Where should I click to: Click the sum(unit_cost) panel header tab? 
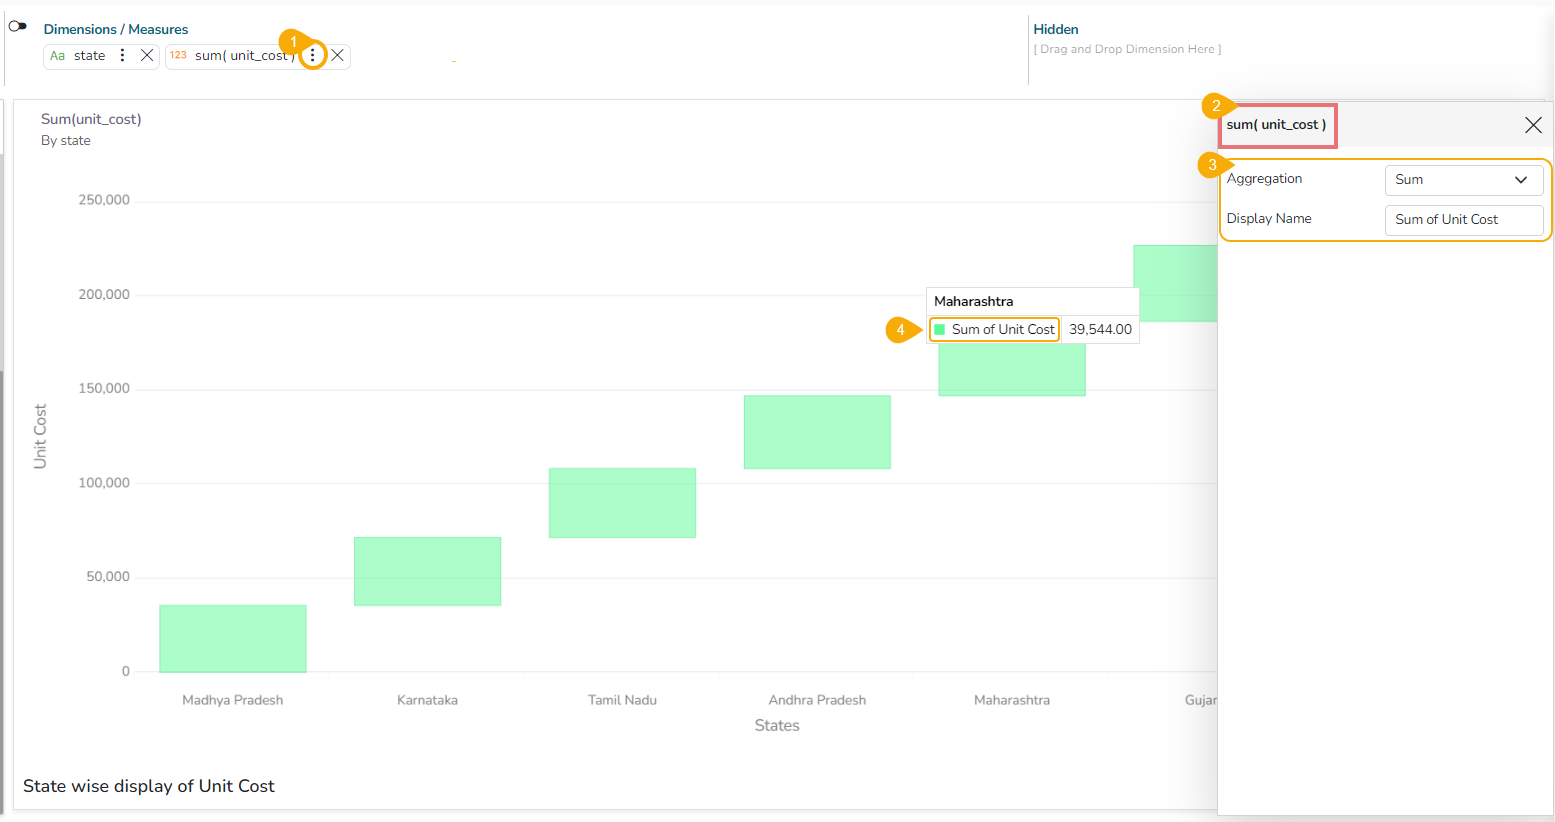tap(1277, 125)
